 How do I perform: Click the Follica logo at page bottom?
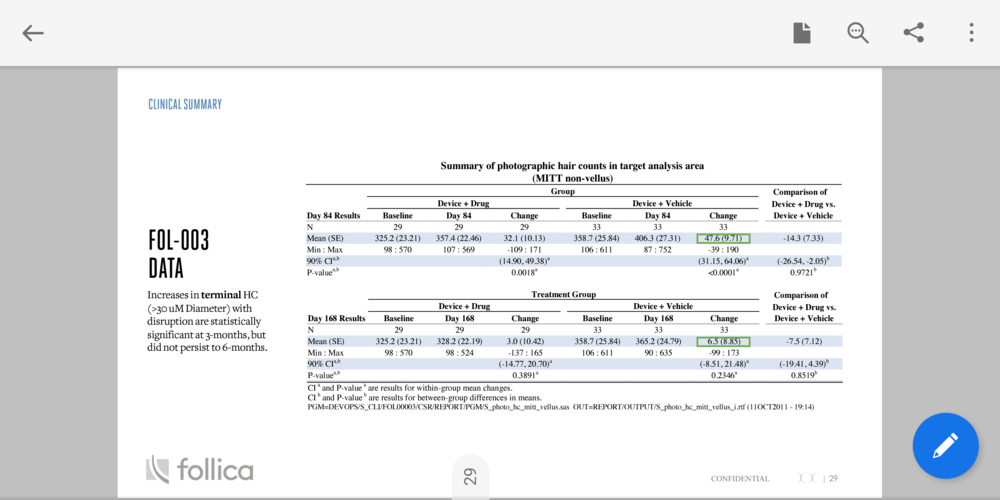click(200, 469)
